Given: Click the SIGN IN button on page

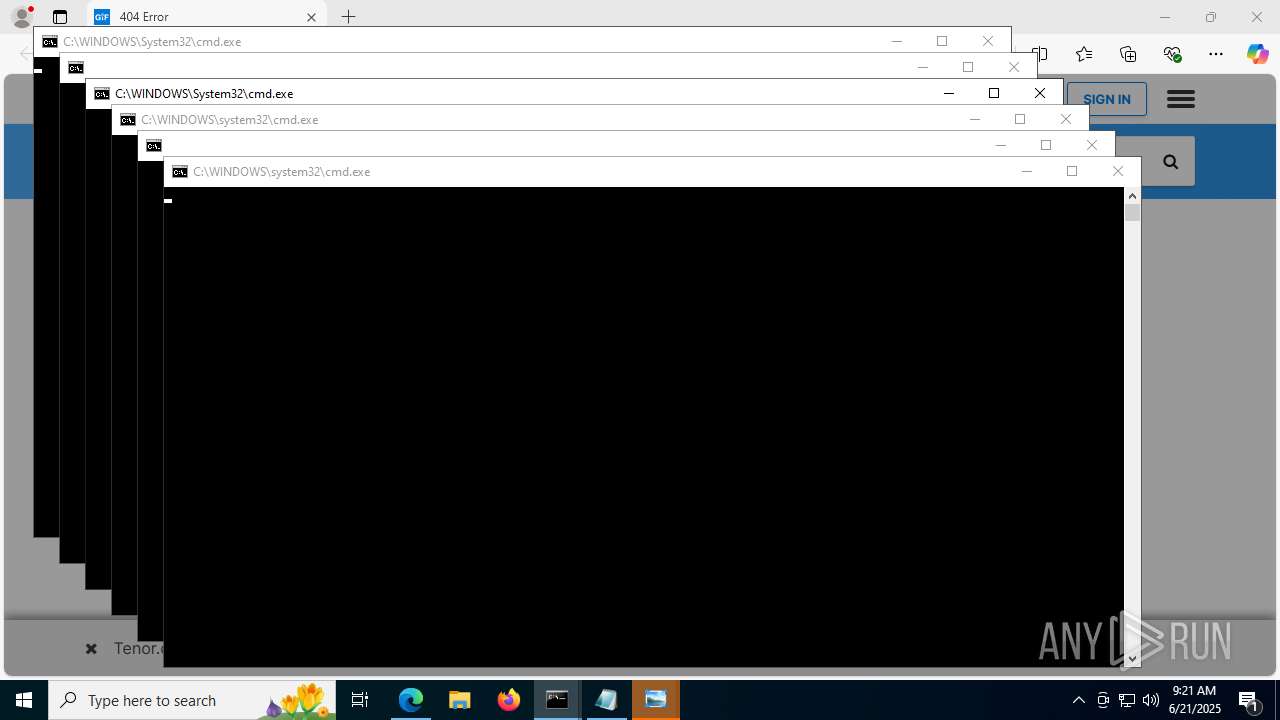Looking at the screenshot, I should [1106, 99].
